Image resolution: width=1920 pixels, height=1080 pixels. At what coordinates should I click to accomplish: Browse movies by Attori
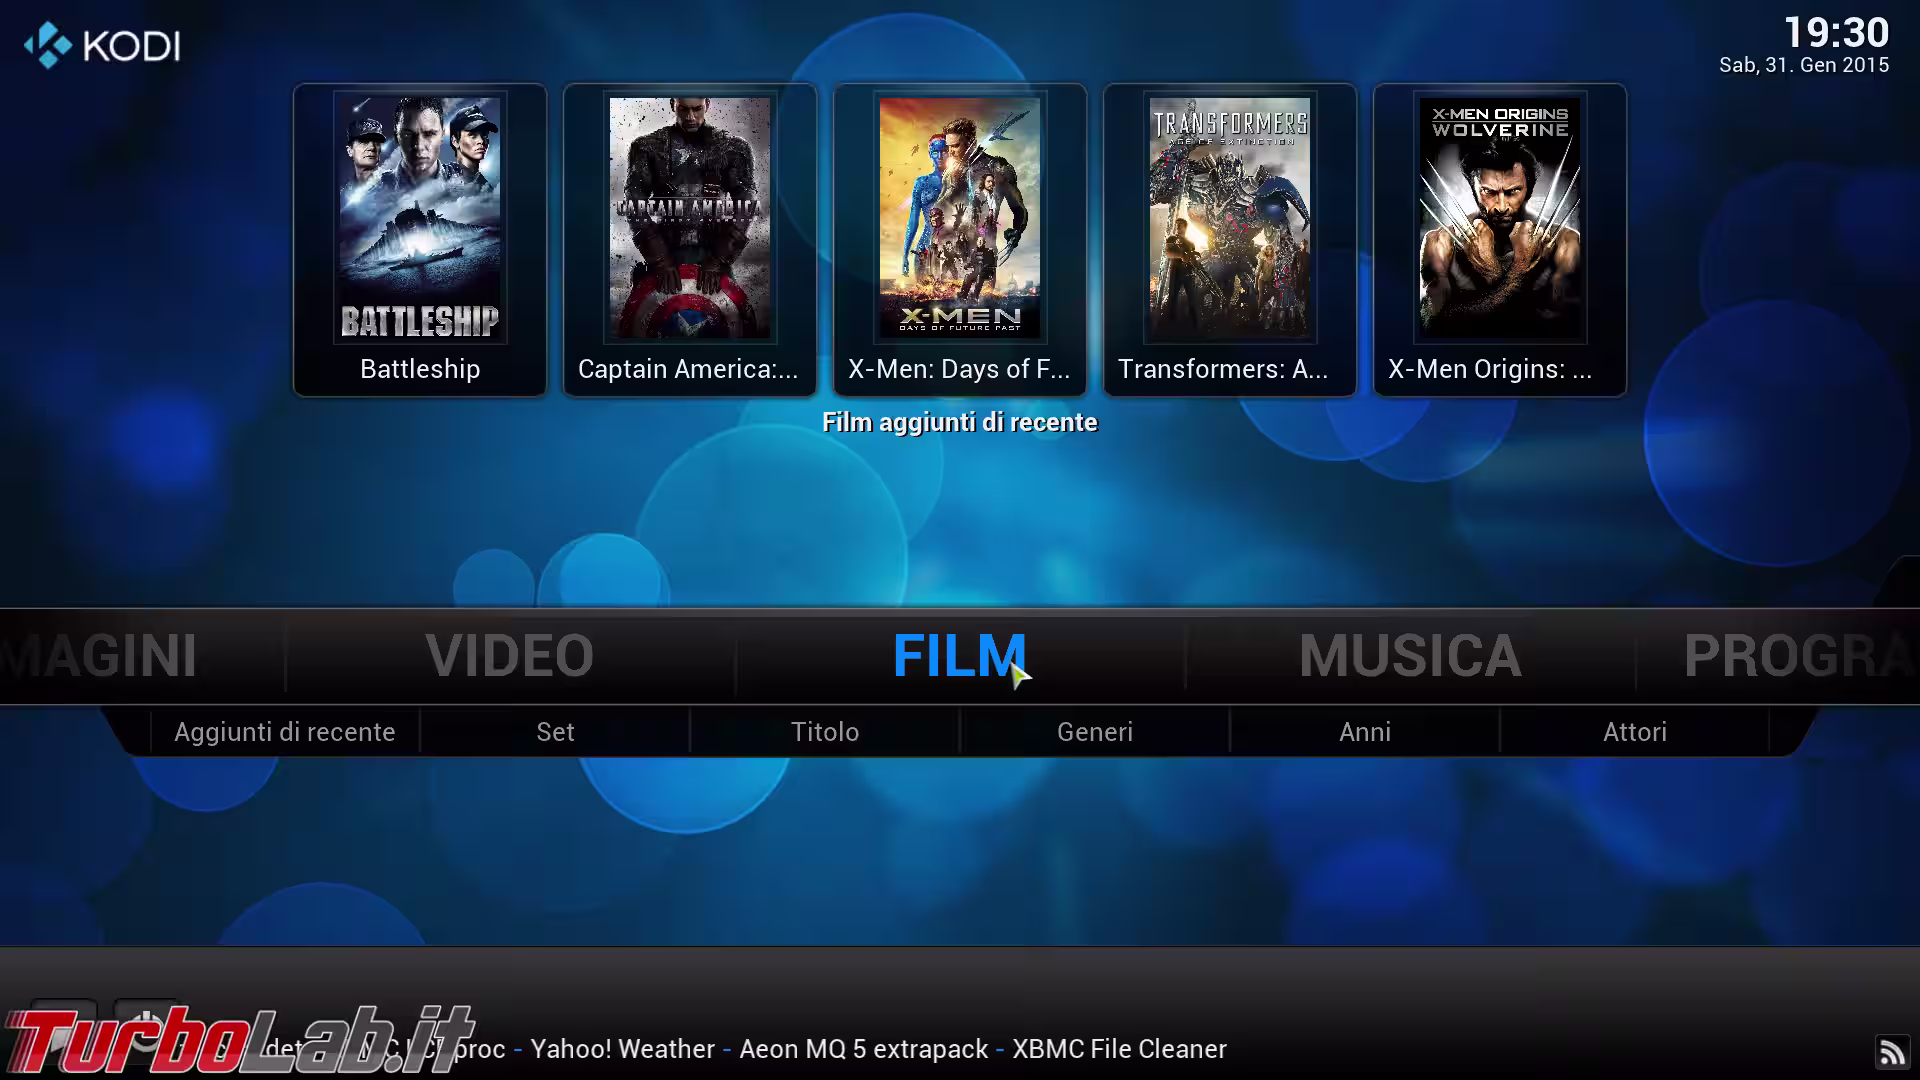point(1635,732)
